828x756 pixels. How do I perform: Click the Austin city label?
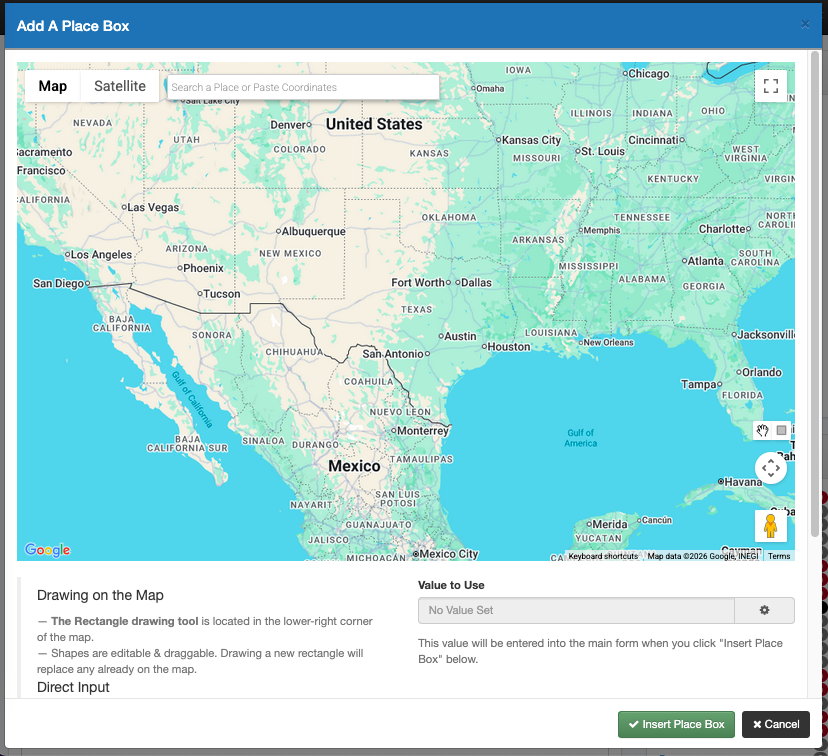tap(460, 336)
